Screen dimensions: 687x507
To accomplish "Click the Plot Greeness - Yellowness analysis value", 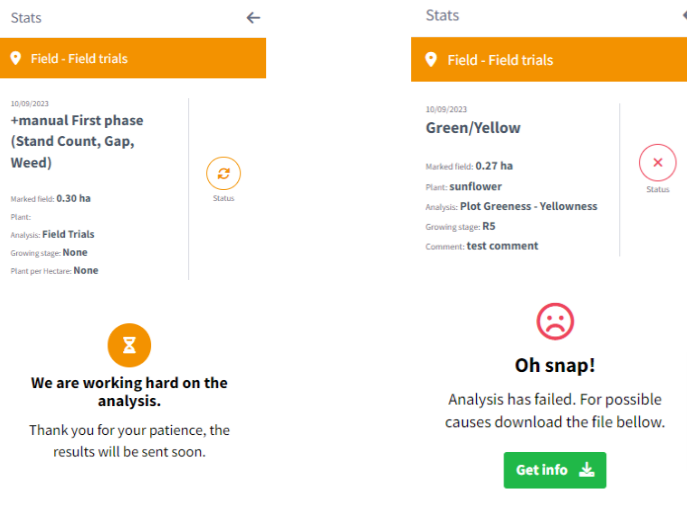I will pyautogui.click(x=528, y=206).
